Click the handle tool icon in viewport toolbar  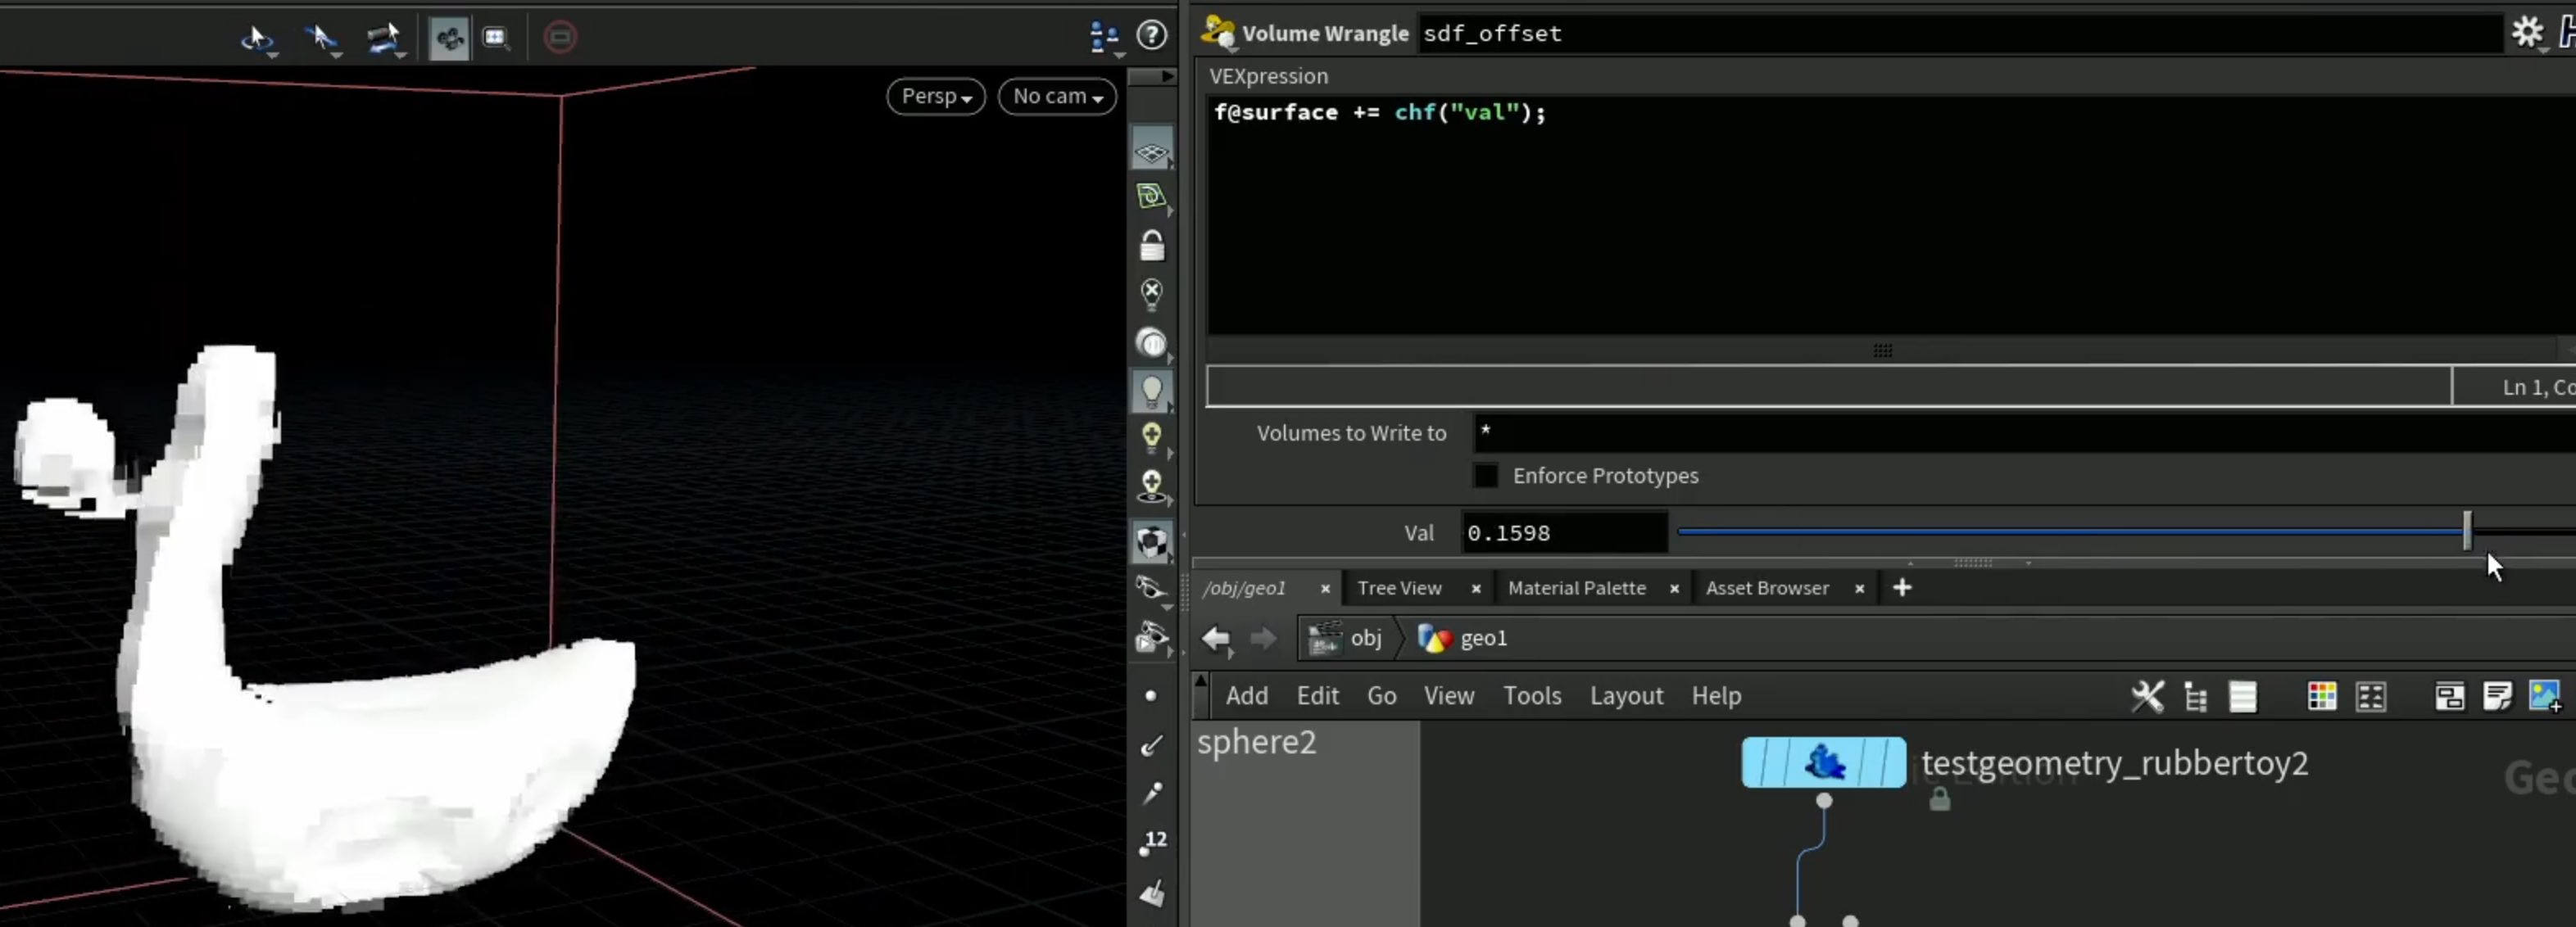[384, 38]
